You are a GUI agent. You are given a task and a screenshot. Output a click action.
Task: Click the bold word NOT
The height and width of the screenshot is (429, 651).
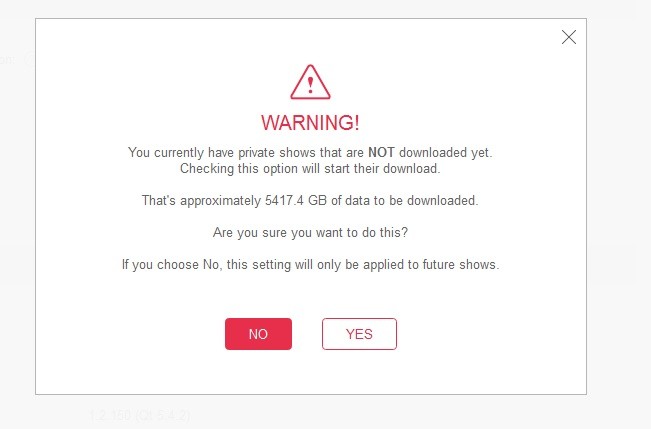click(x=381, y=152)
